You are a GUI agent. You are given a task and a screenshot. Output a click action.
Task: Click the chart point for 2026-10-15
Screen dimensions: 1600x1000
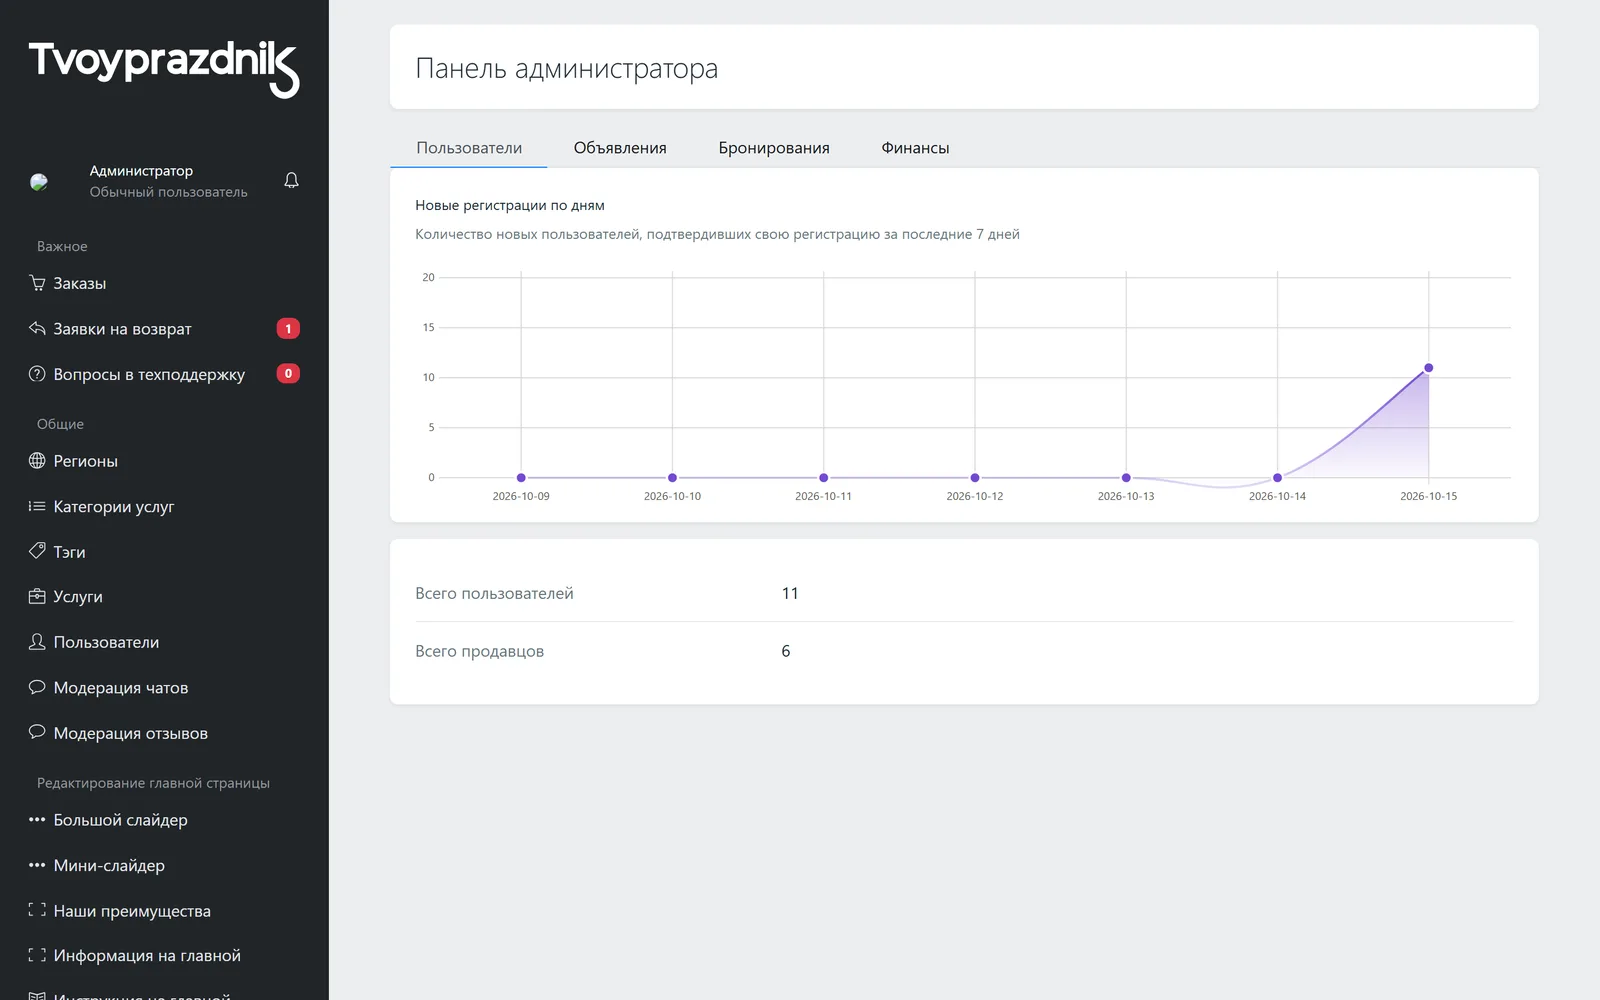1428,368
